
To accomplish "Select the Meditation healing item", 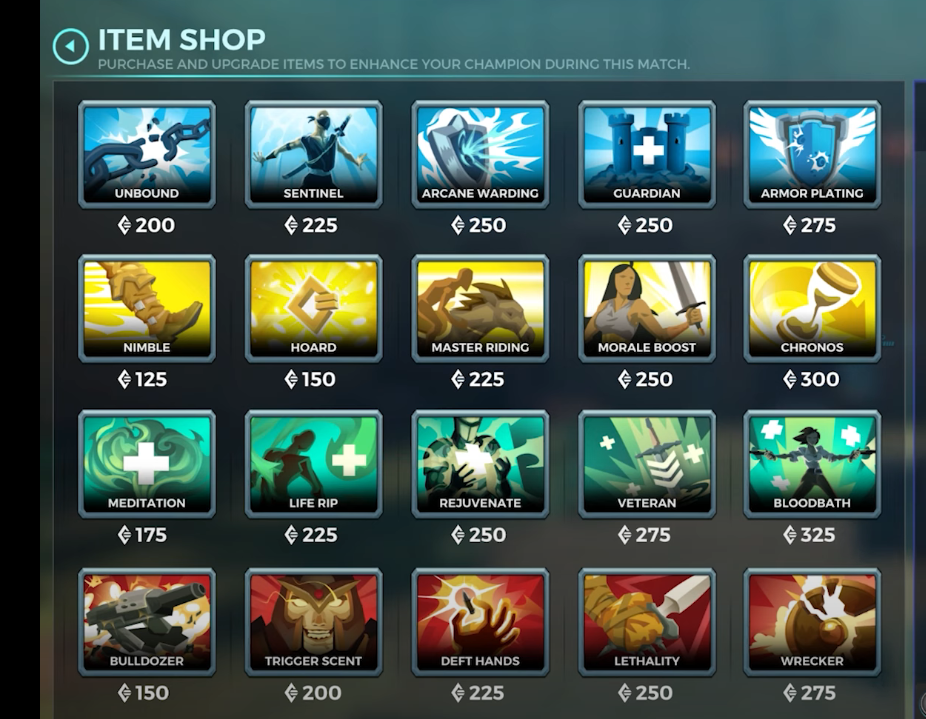I will (147, 464).
